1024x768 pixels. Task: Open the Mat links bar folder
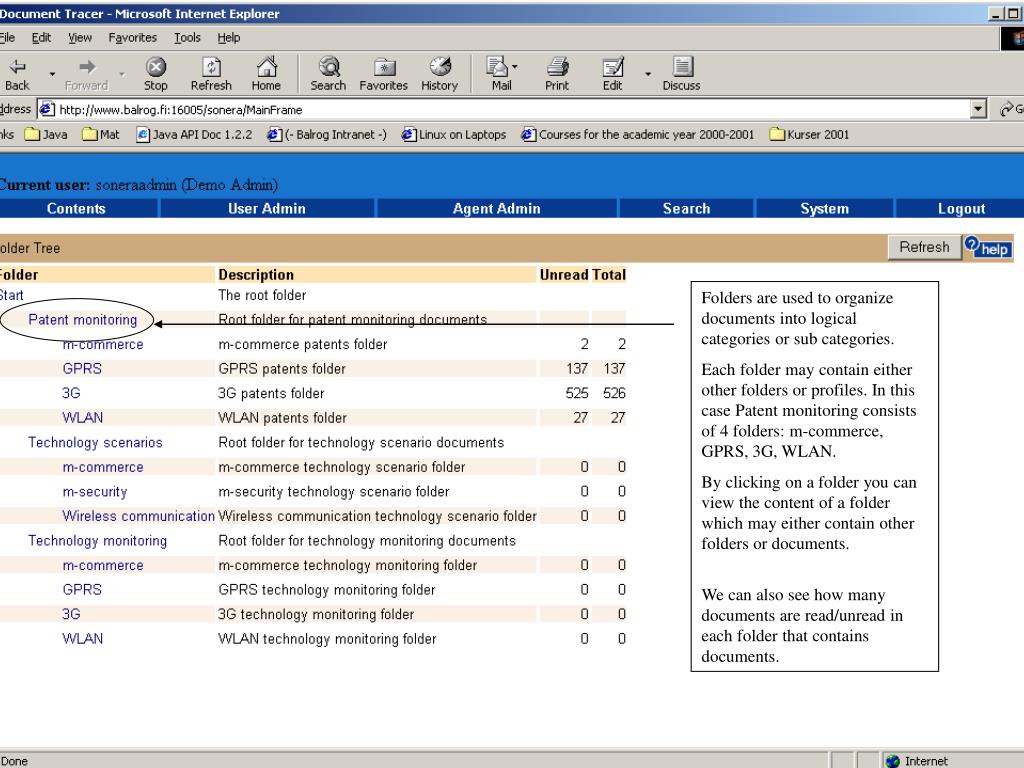101,135
